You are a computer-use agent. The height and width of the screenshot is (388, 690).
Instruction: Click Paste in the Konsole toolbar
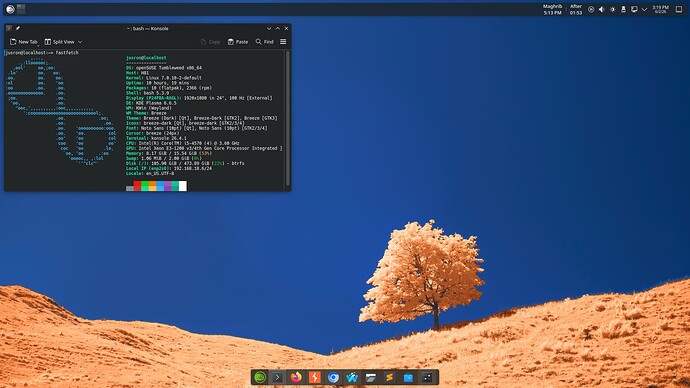tap(238, 42)
